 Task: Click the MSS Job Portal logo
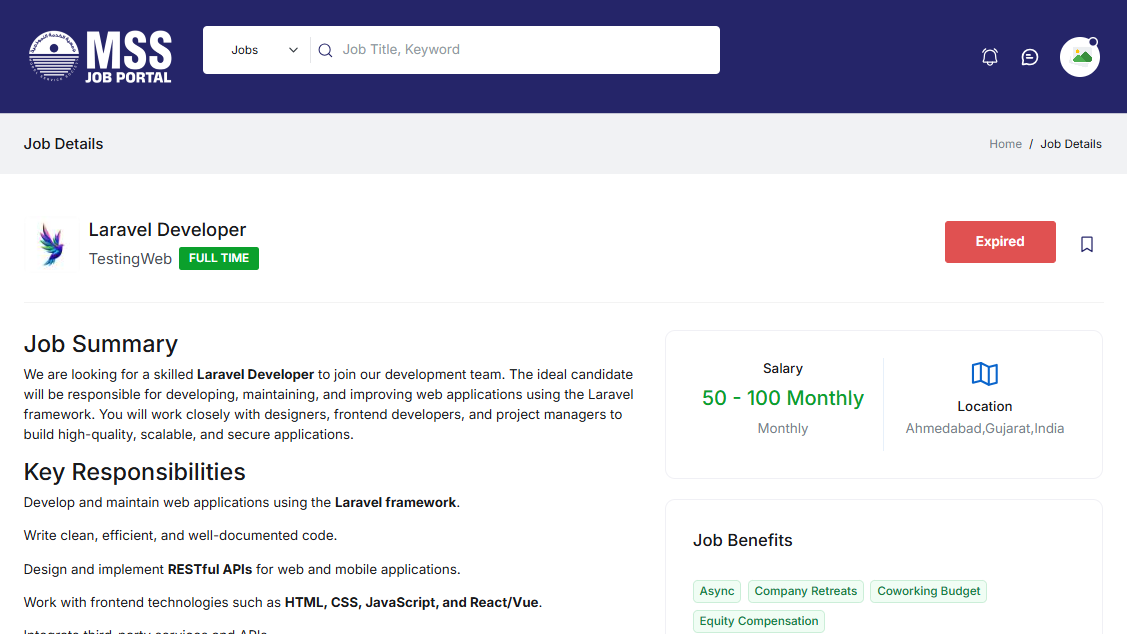(x=100, y=56)
